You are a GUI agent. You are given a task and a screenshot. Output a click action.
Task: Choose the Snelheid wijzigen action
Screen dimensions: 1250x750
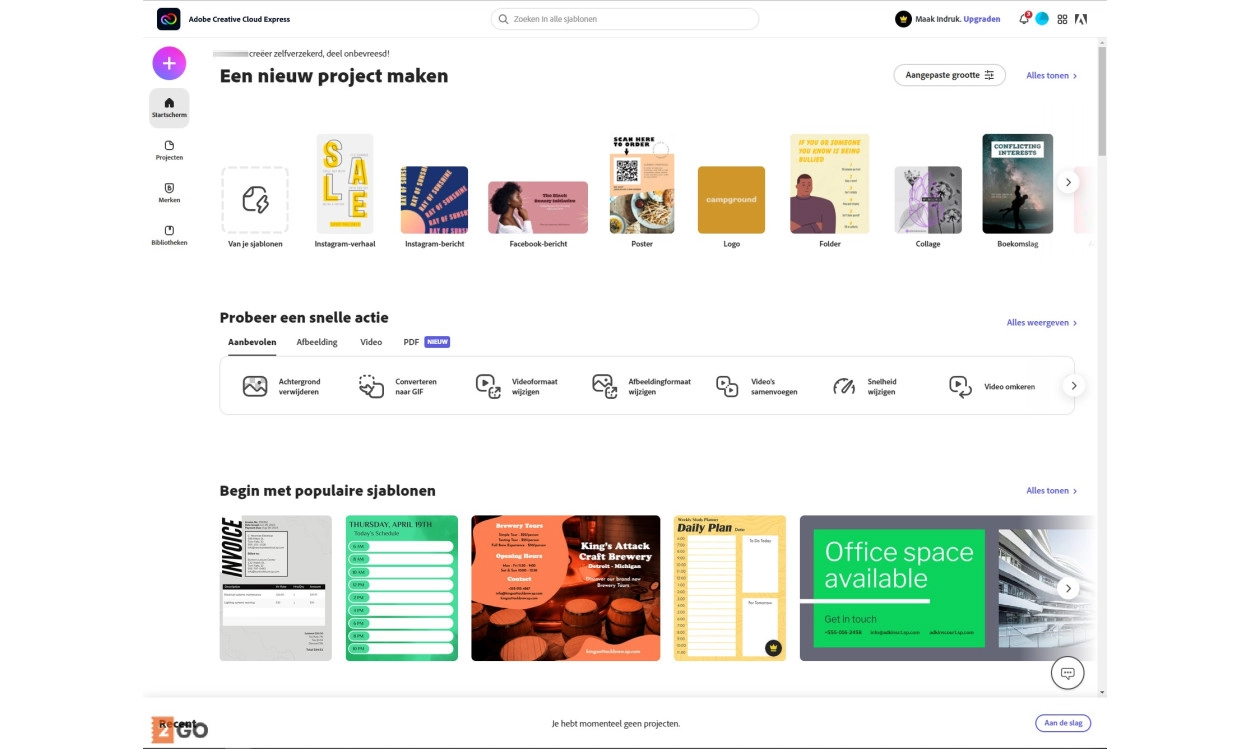coord(866,386)
